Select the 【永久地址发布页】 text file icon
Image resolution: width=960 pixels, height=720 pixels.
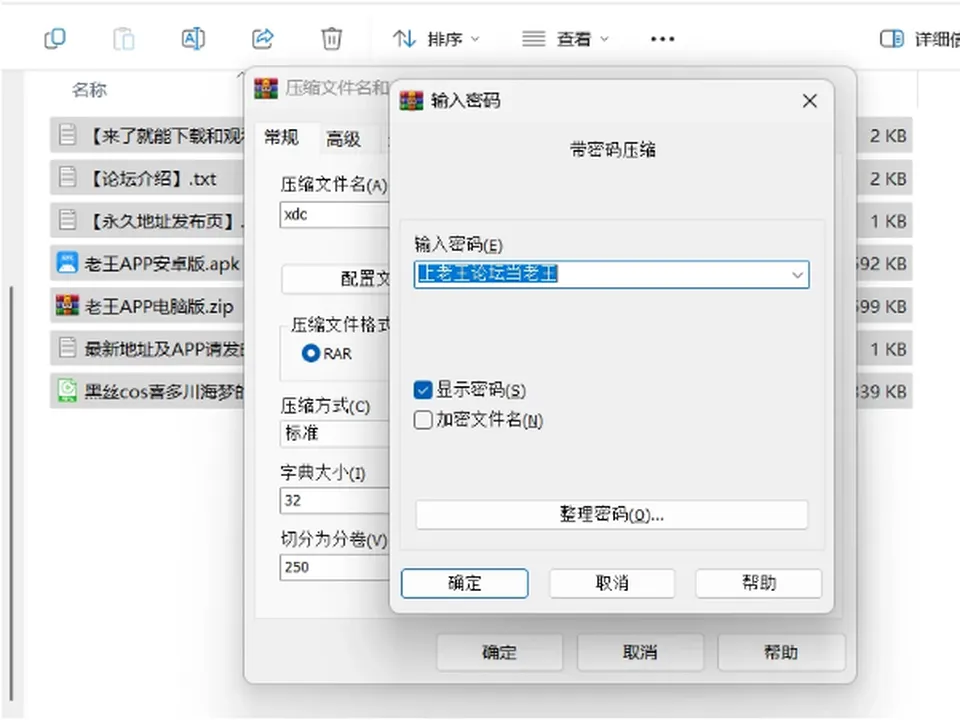(x=67, y=220)
